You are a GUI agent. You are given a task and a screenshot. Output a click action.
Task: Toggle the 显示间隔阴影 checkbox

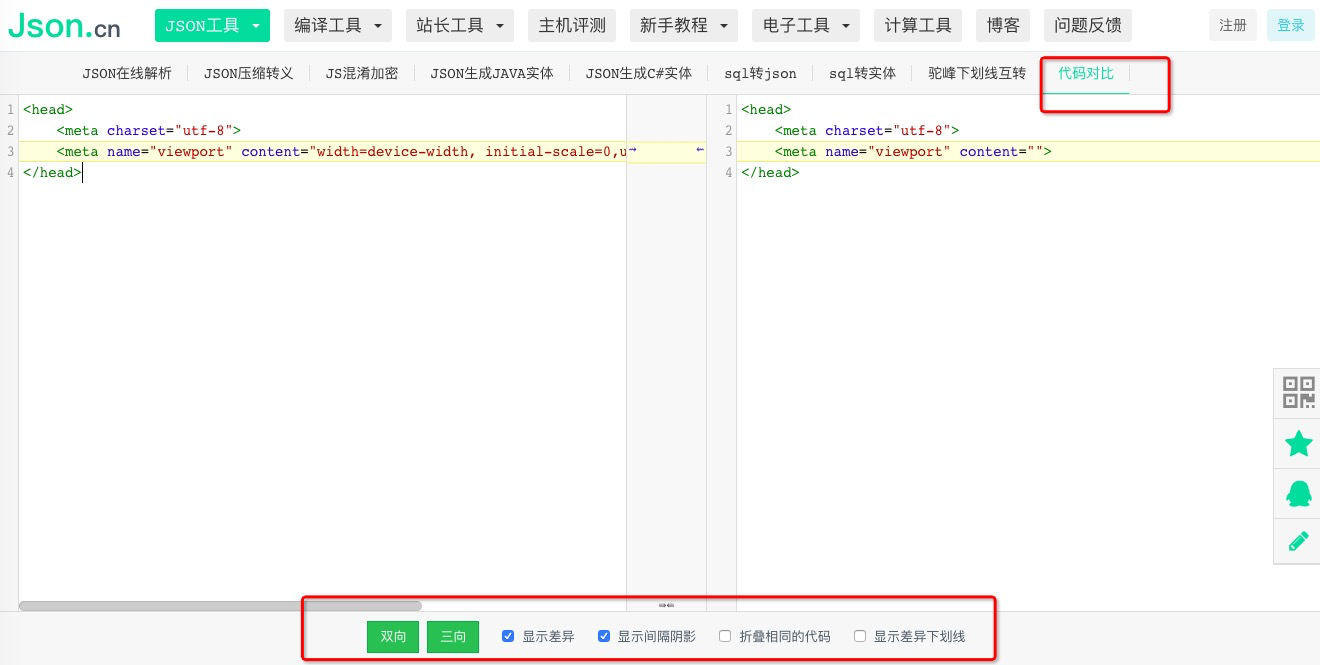604,636
